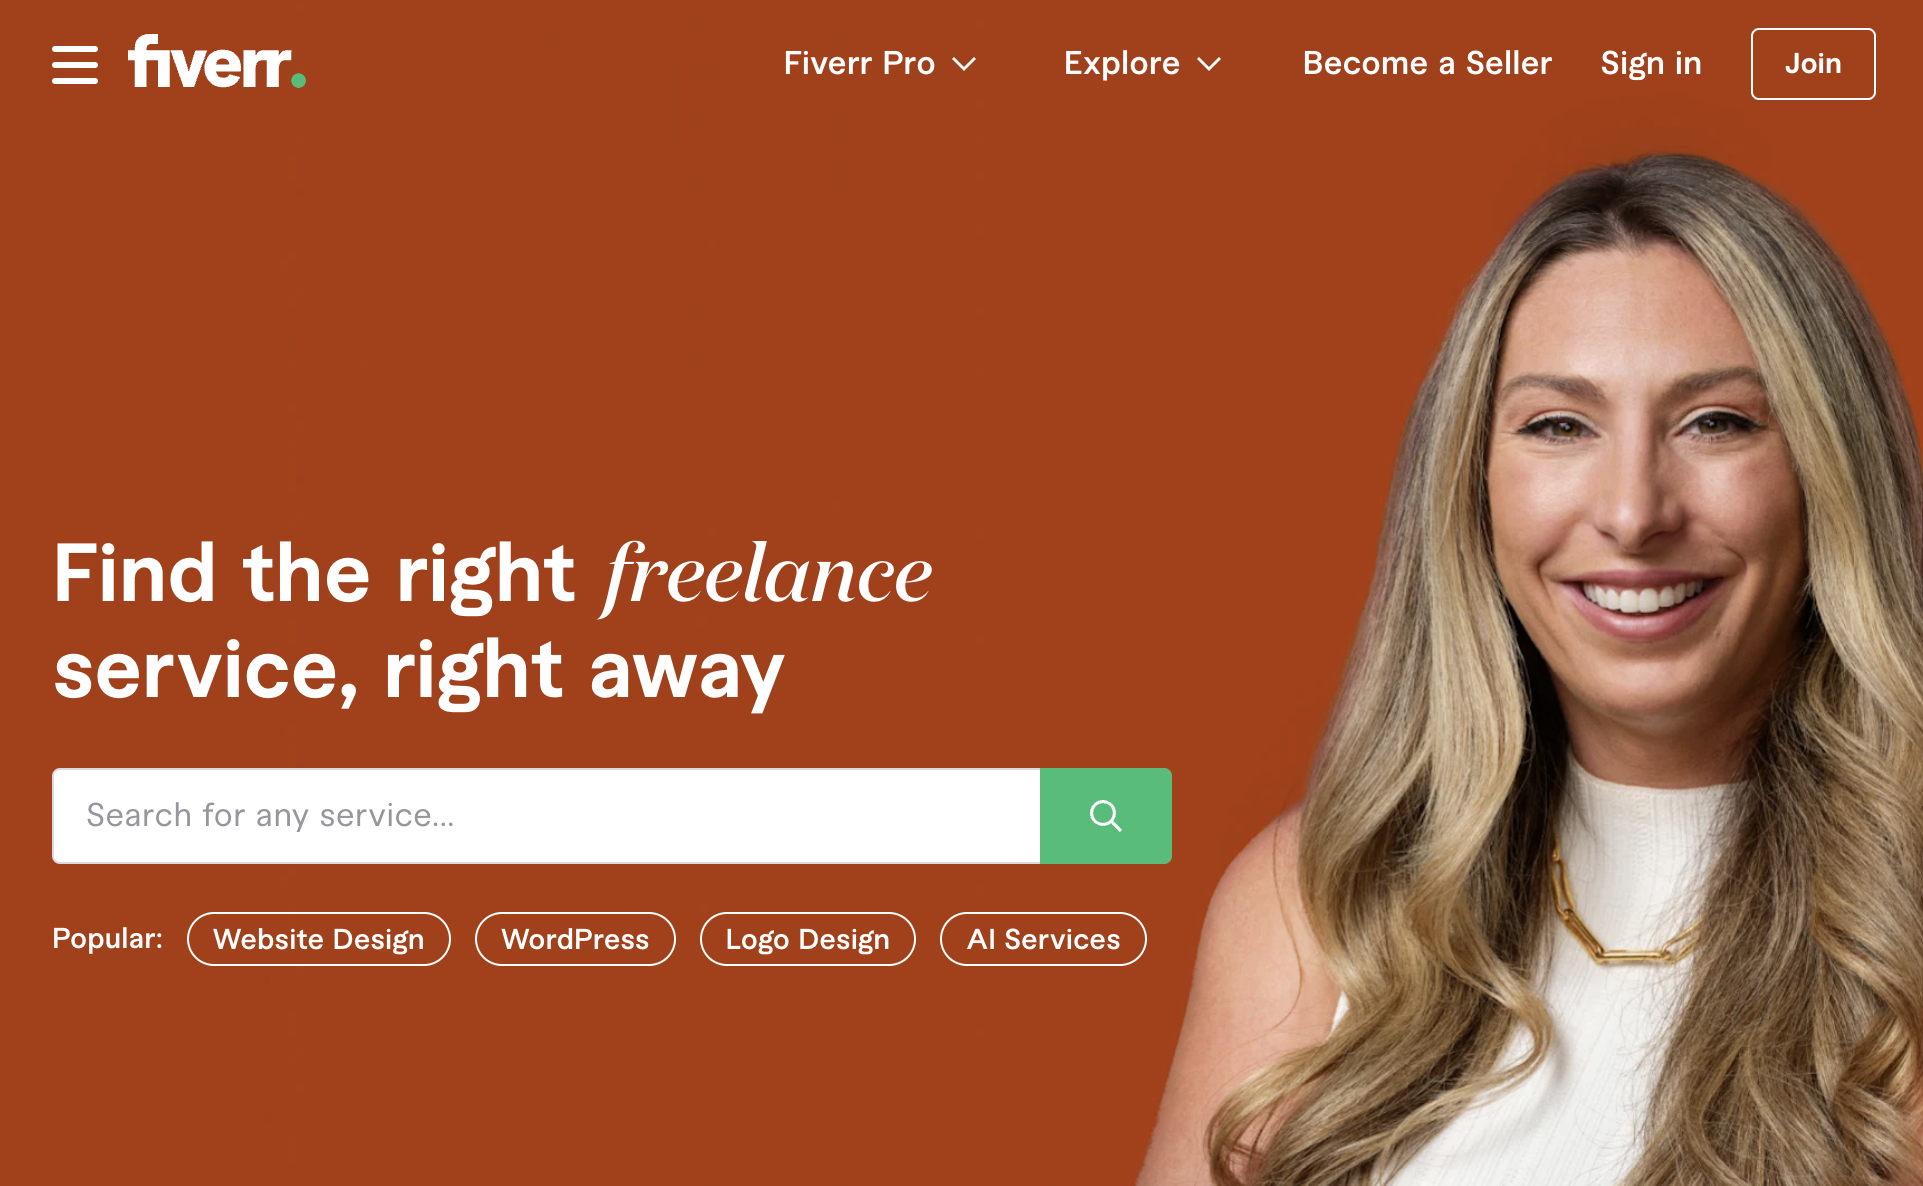Click the AI Services popular tag

(x=1043, y=939)
